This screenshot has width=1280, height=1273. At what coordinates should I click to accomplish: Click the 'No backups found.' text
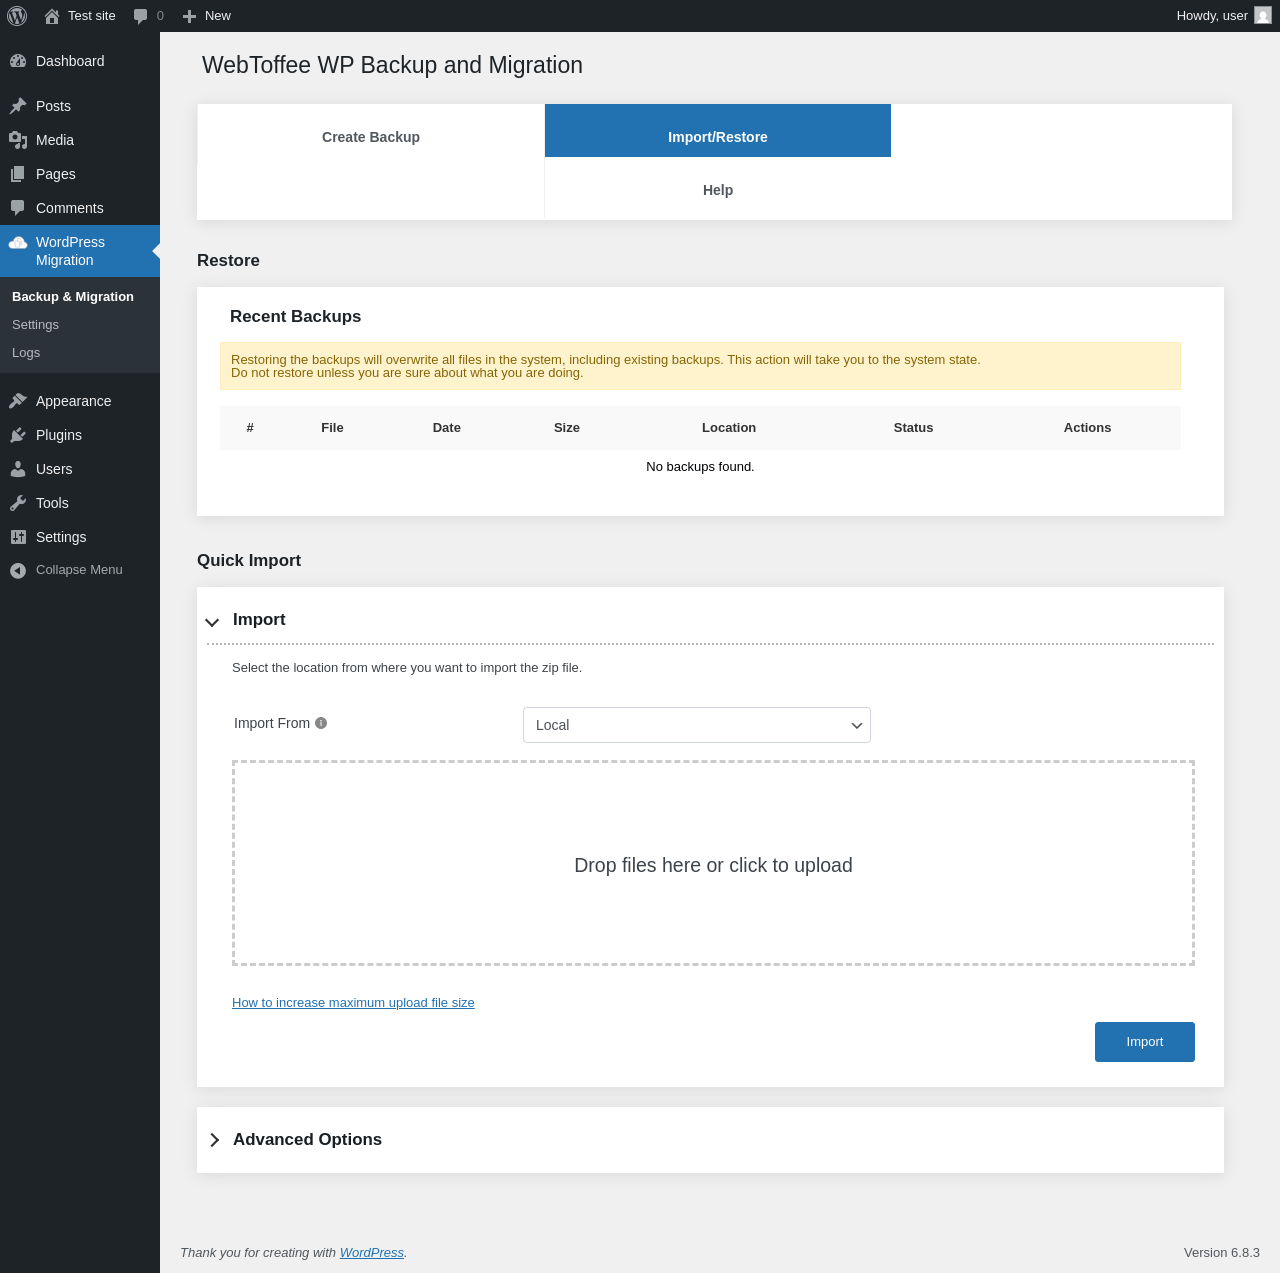click(700, 467)
